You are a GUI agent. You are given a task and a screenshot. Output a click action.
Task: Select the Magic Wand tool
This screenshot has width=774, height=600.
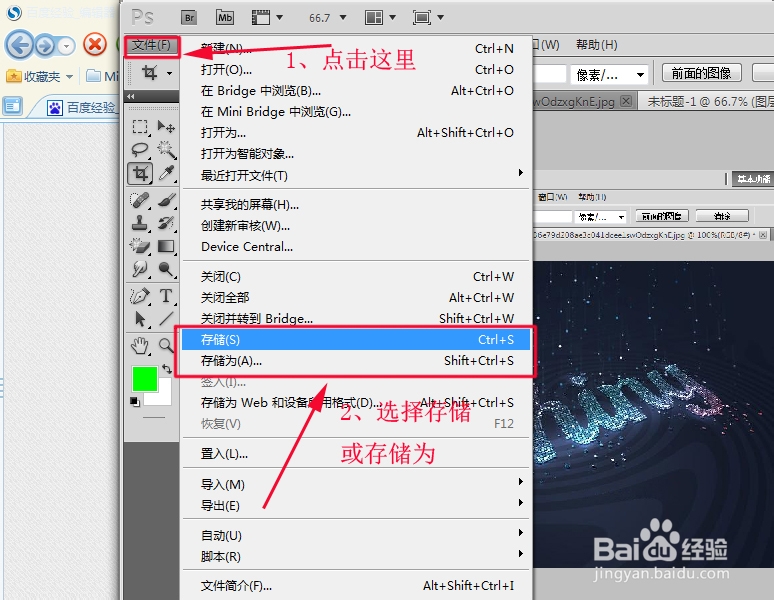(166, 150)
